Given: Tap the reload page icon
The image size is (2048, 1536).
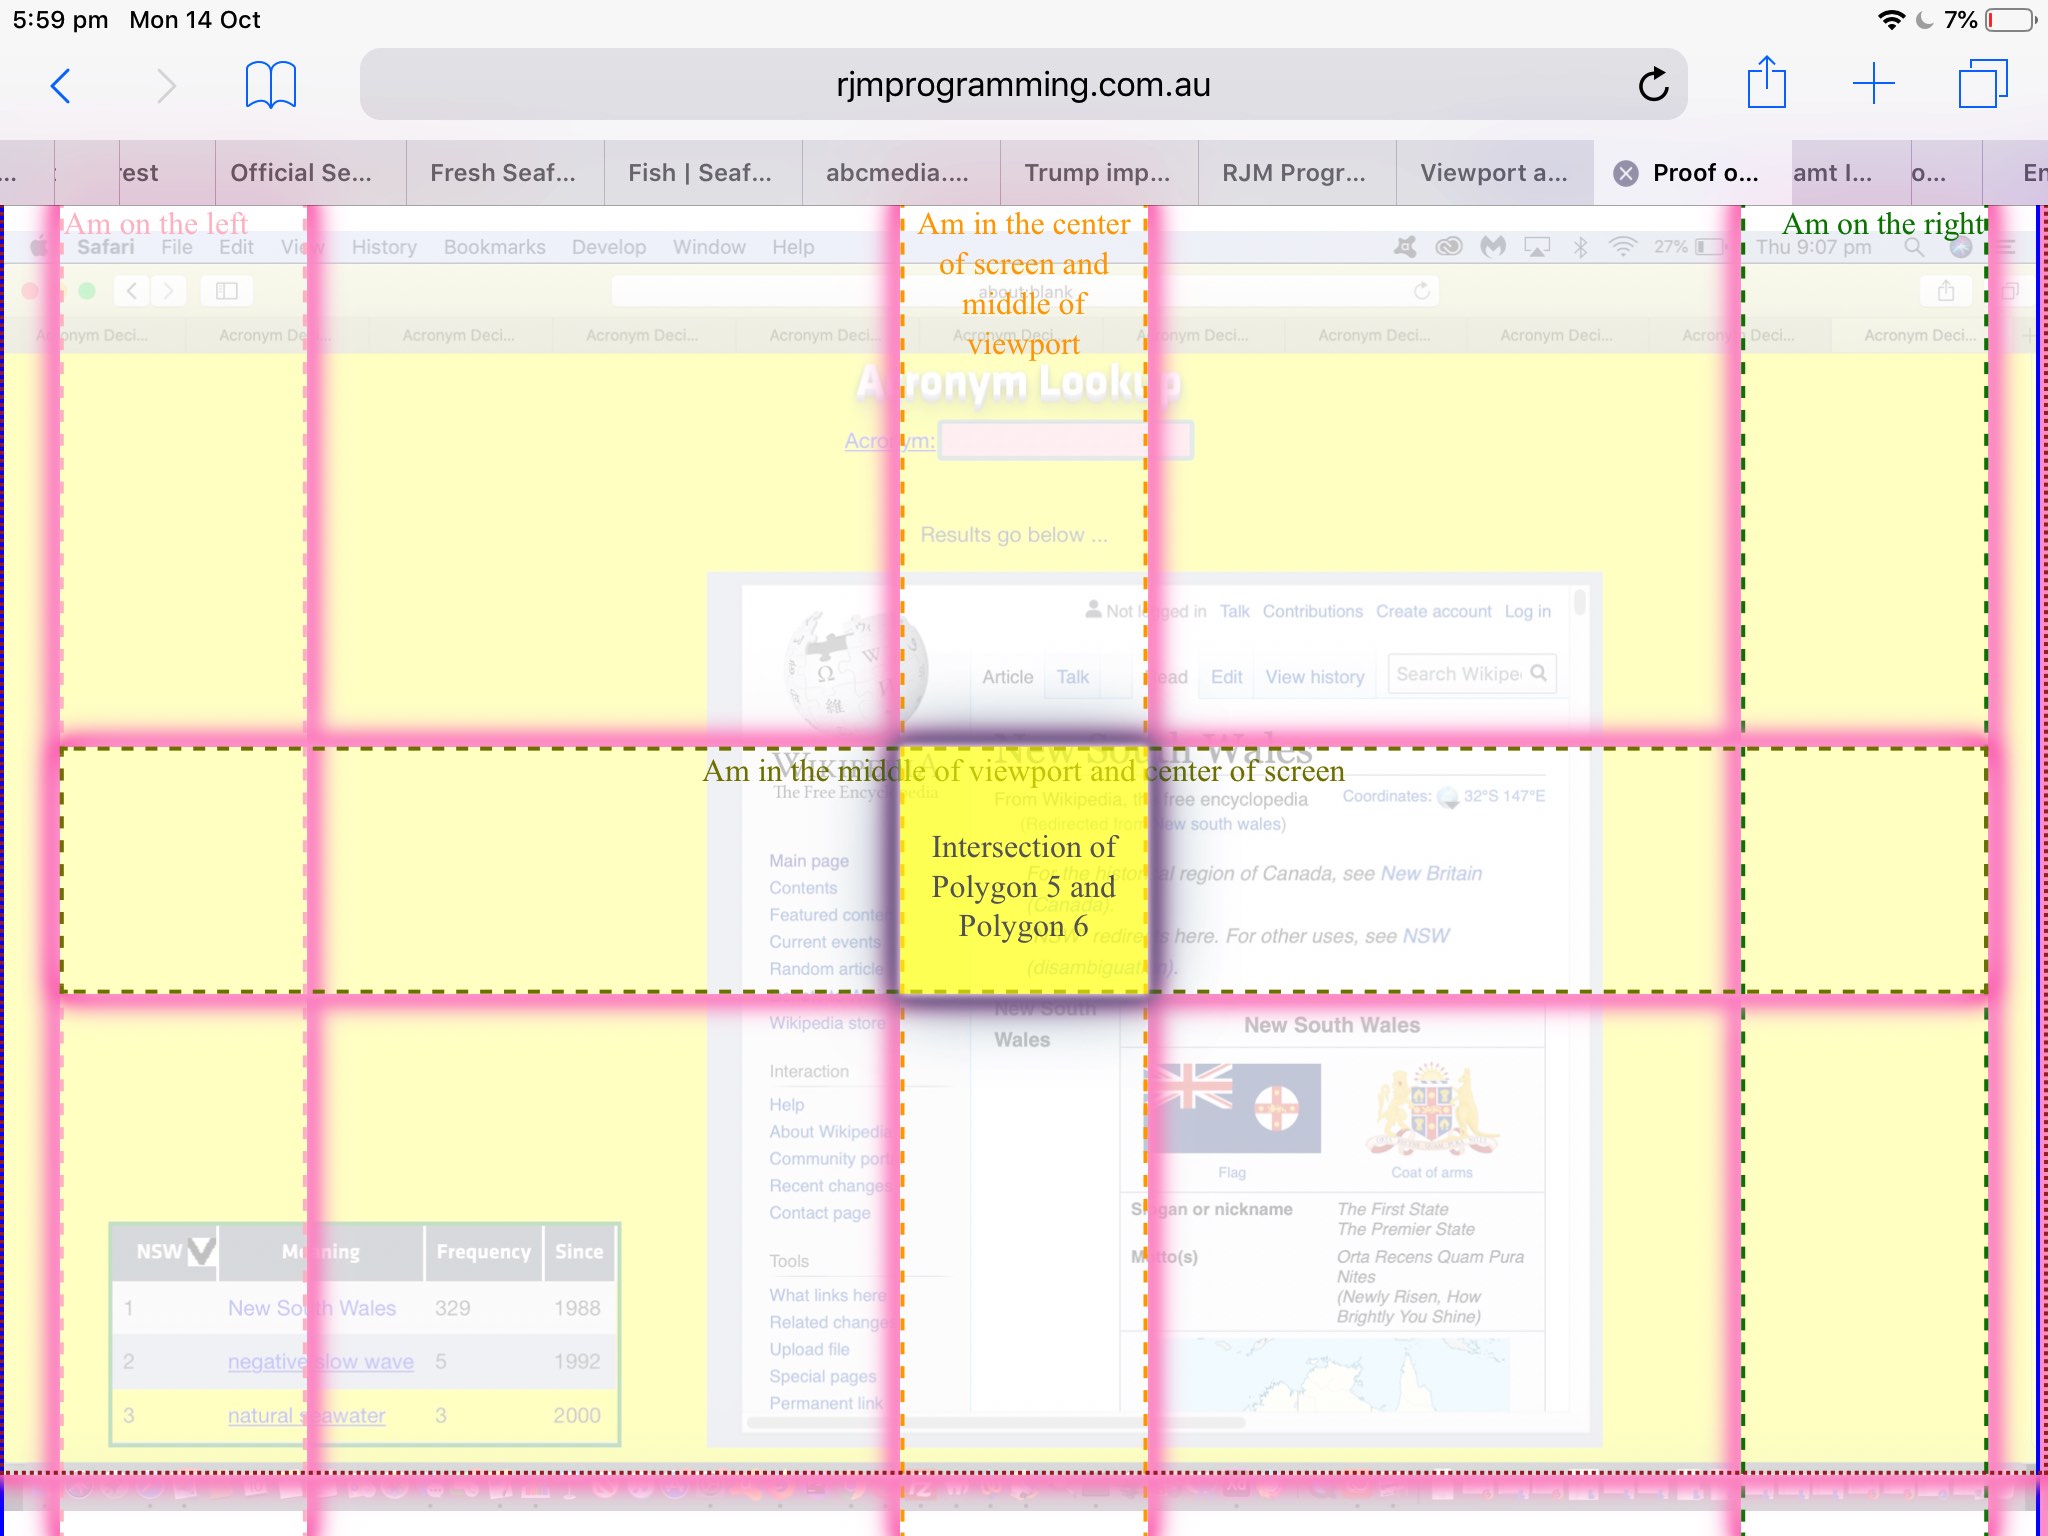Looking at the screenshot, I should click(1653, 86).
